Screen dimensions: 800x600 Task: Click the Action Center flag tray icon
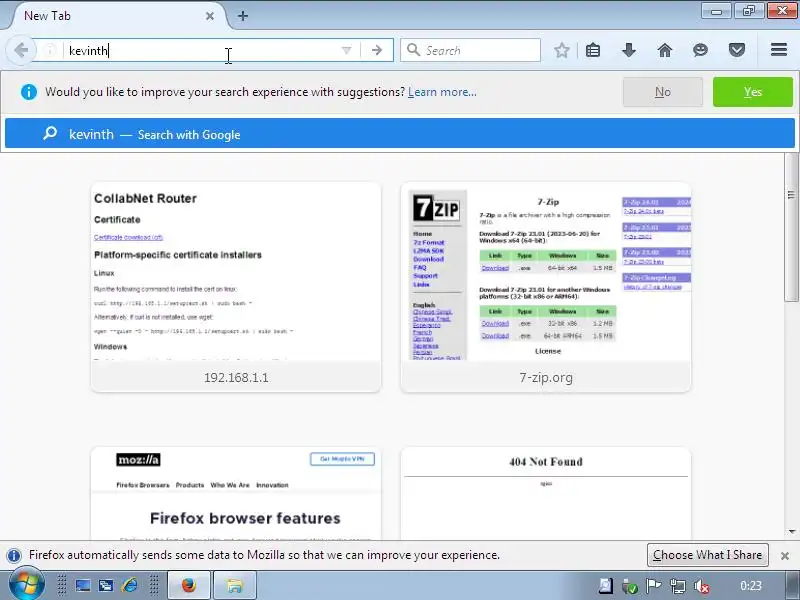point(654,586)
